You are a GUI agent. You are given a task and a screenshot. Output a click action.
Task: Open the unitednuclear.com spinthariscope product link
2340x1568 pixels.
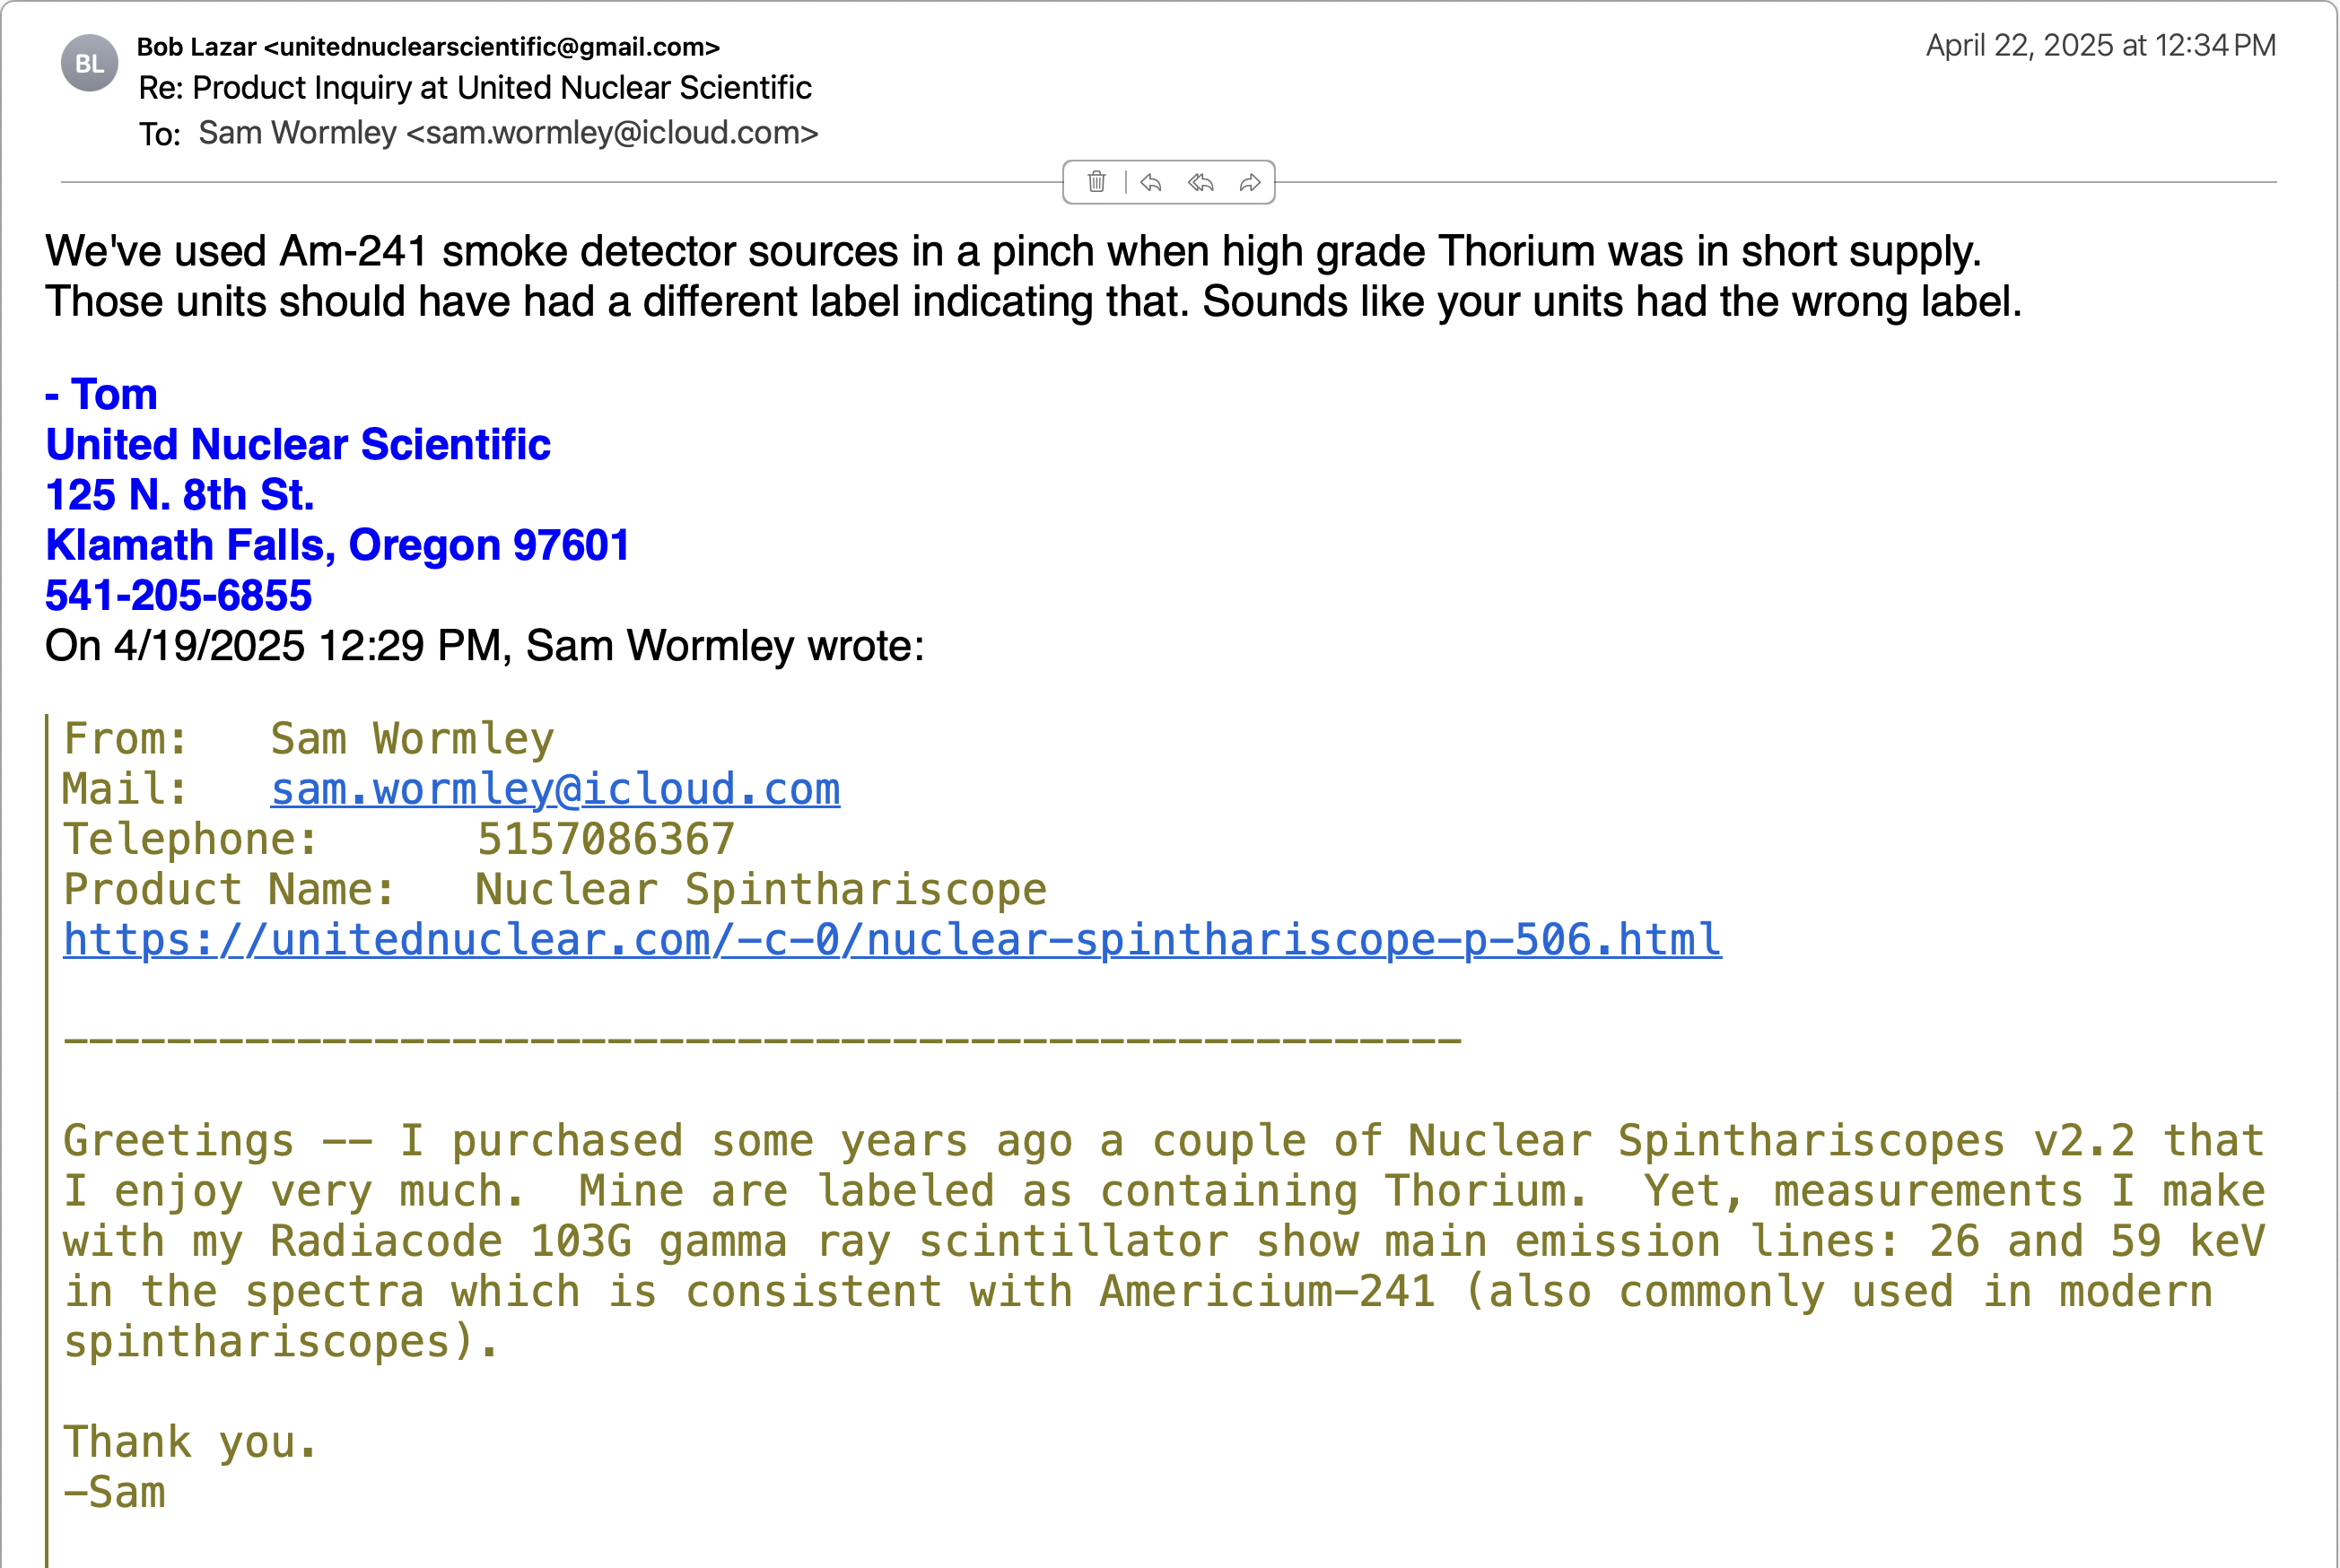(892, 940)
